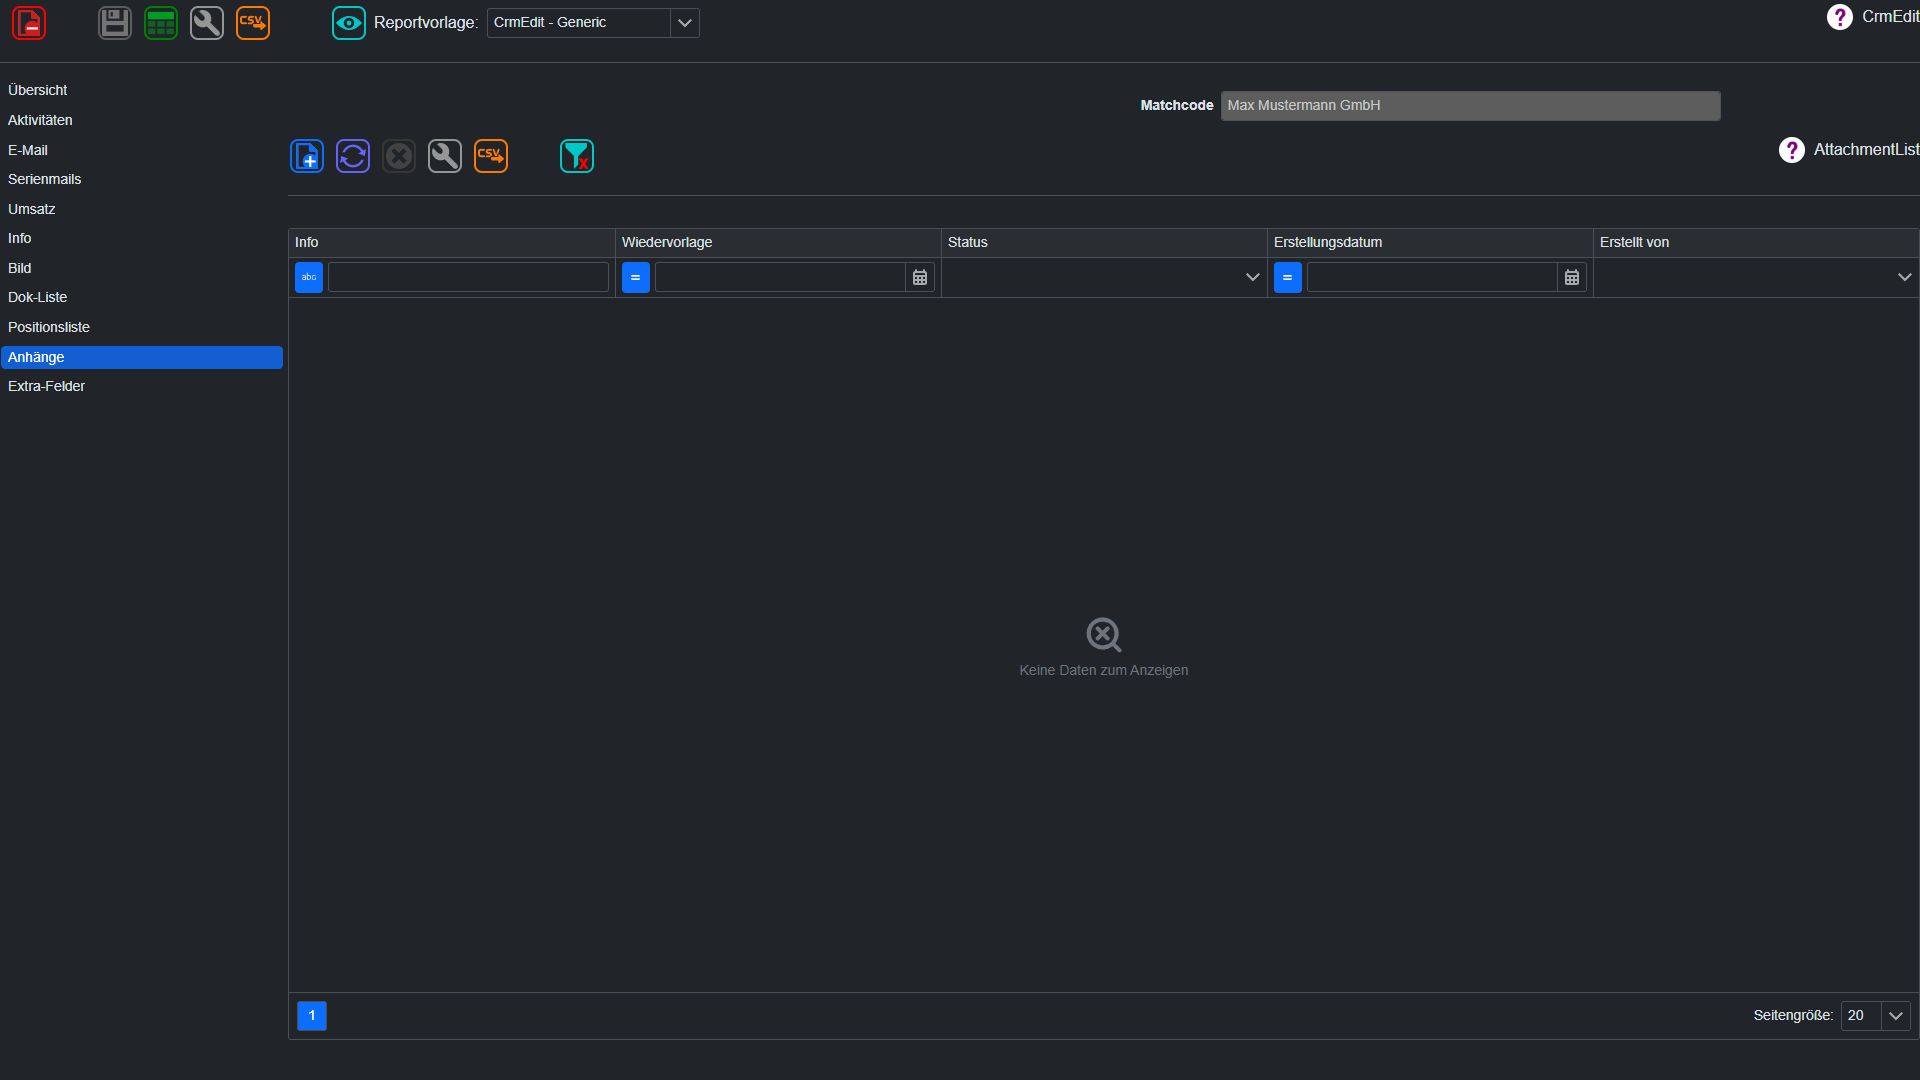This screenshot has width=1920, height=1080.
Task: Open AttachmentList help question mark
Action: [x=1792, y=150]
